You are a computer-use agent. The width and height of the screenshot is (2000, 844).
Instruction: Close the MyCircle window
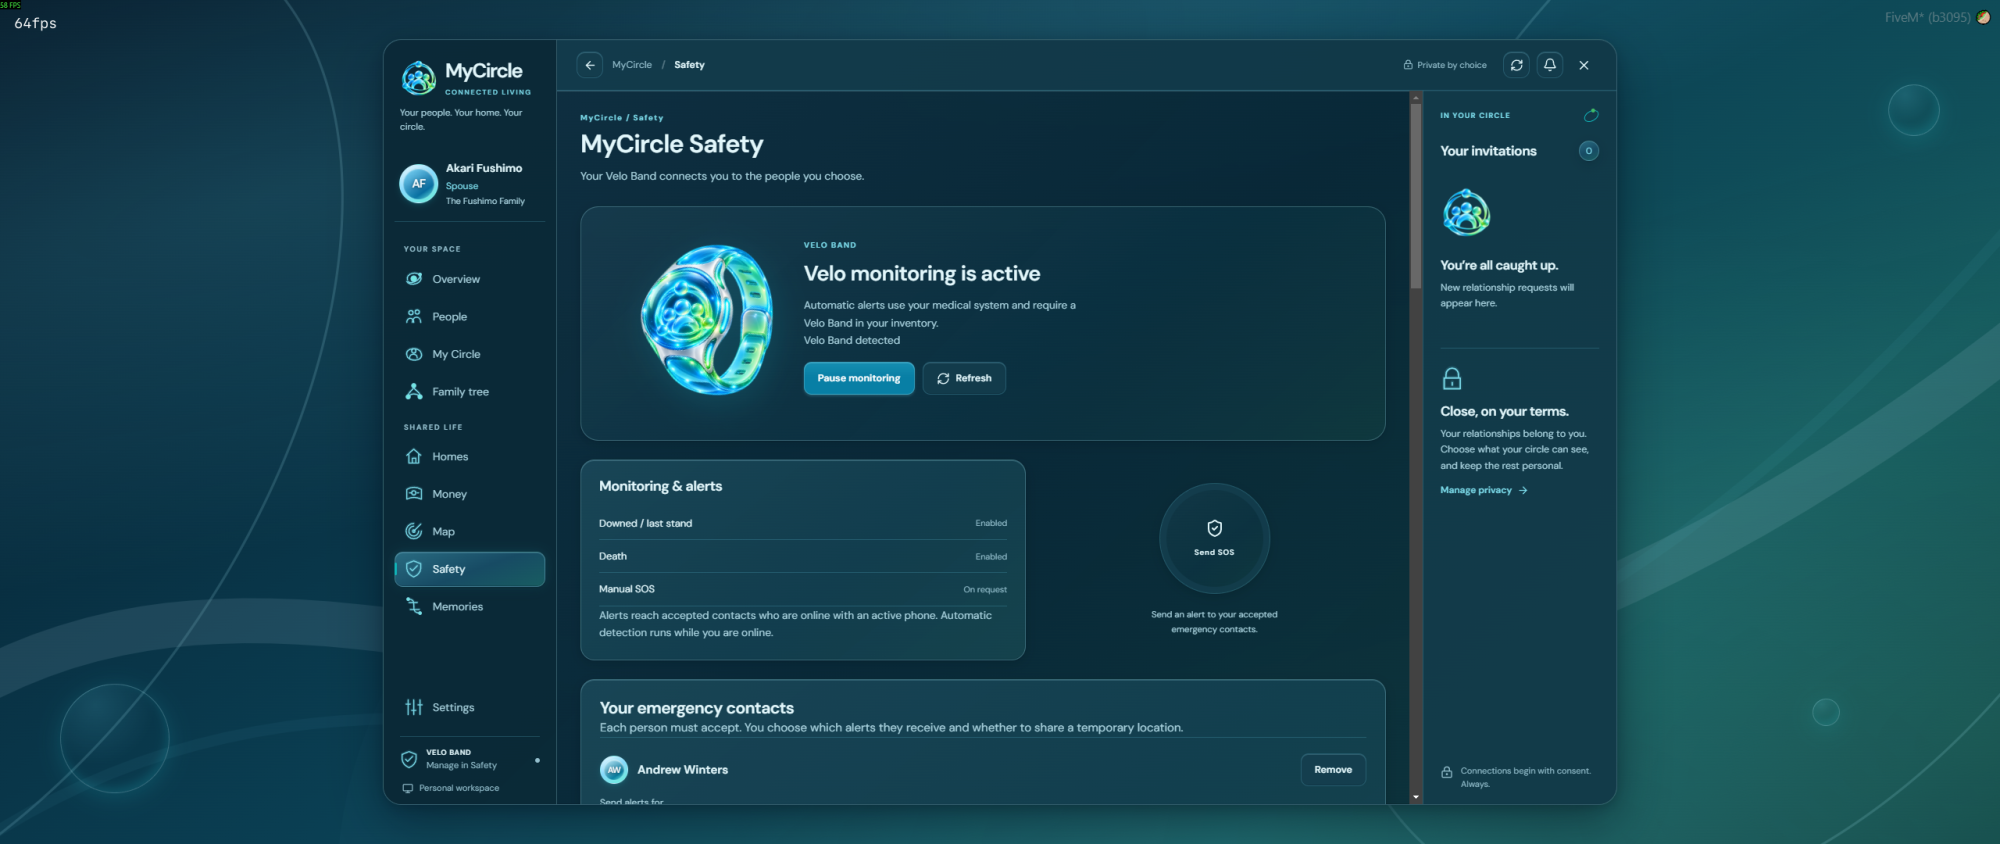(x=1584, y=65)
